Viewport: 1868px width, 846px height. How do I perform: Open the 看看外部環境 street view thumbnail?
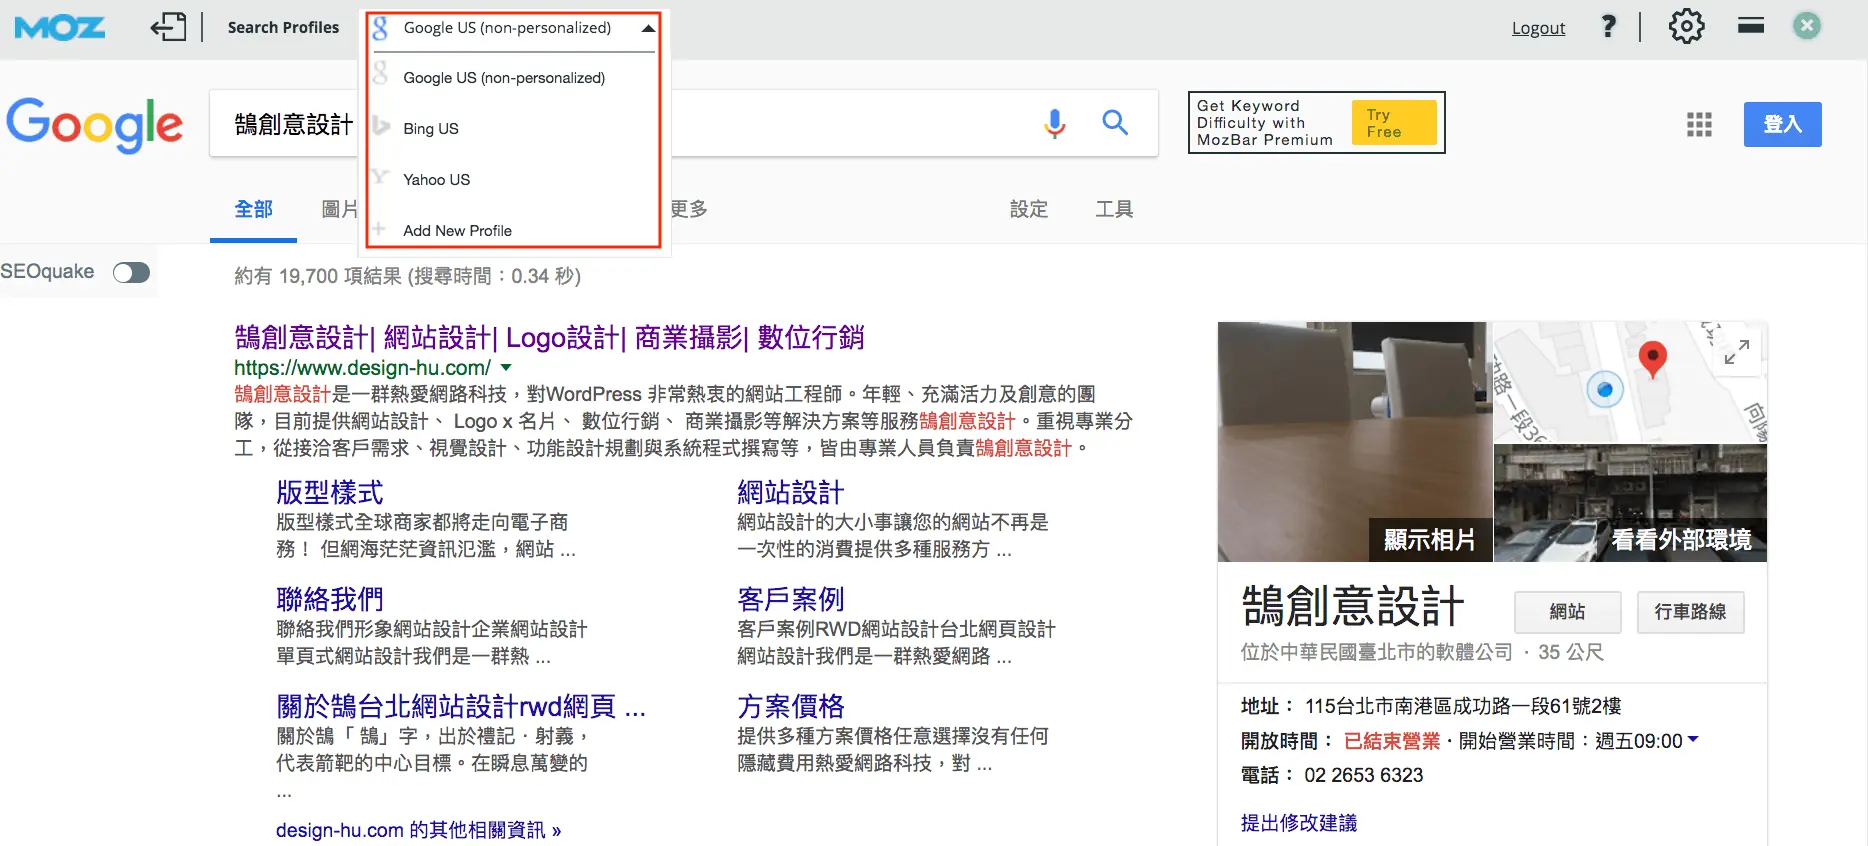click(1630, 503)
